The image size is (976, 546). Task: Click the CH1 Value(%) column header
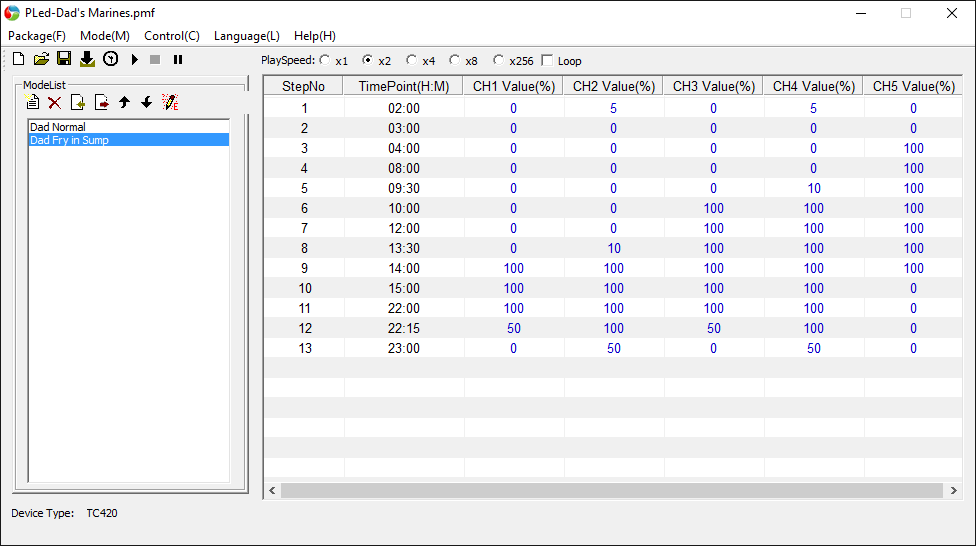point(514,87)
